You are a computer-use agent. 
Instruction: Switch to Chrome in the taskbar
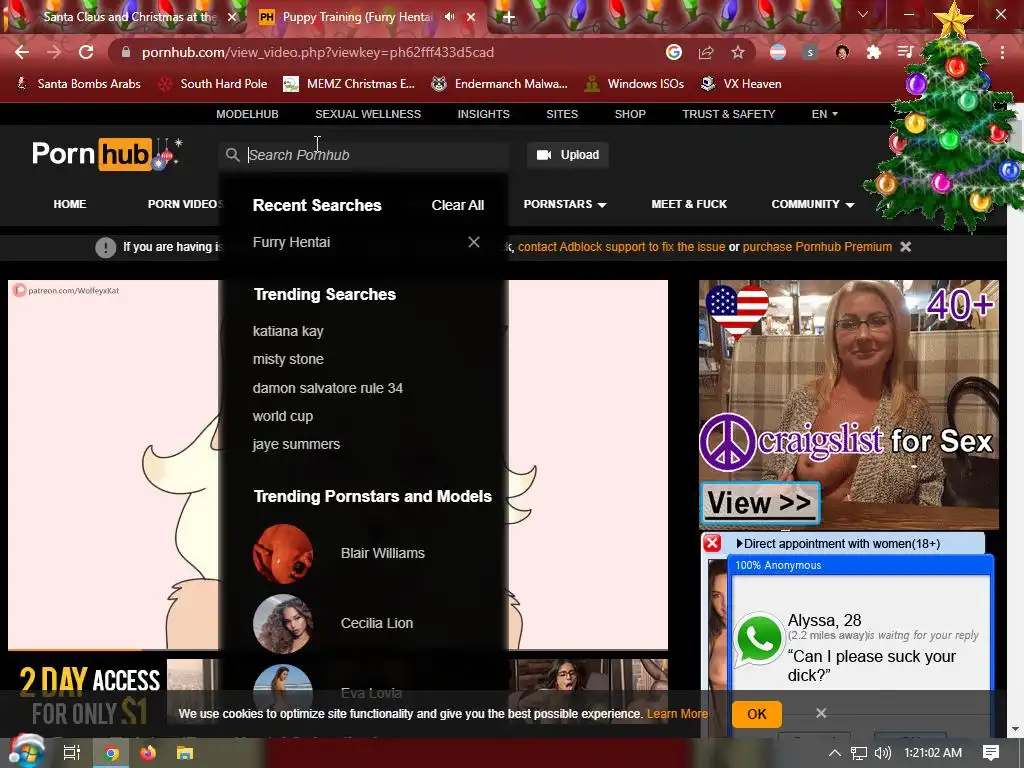point(112,753)
